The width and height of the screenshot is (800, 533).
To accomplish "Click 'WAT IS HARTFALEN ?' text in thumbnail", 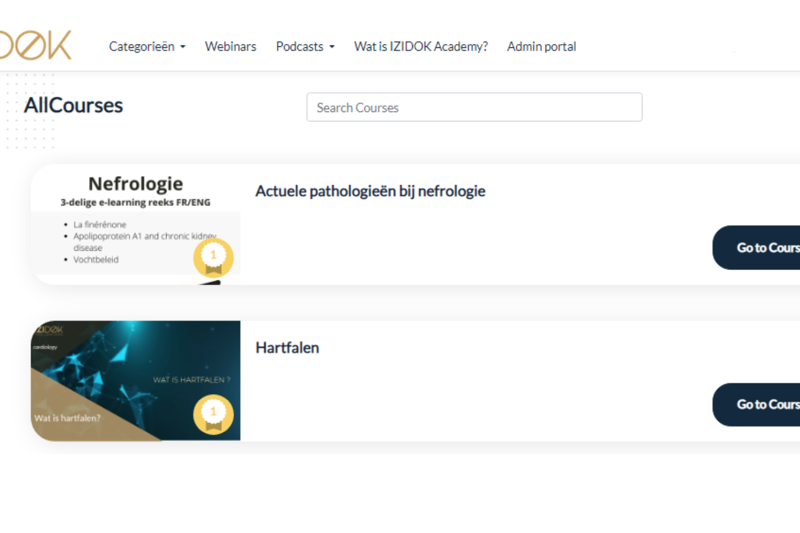I will tap(191, 380).
